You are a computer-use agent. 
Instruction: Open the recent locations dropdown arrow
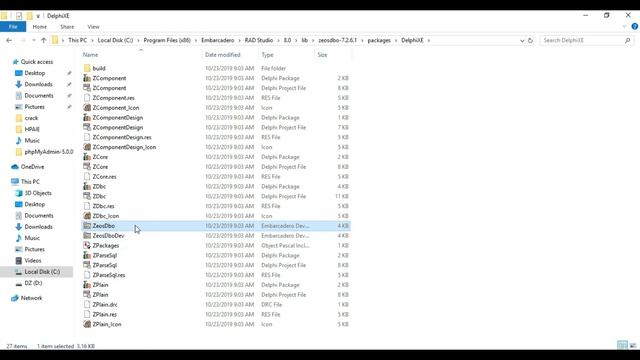tap(33, 40)
